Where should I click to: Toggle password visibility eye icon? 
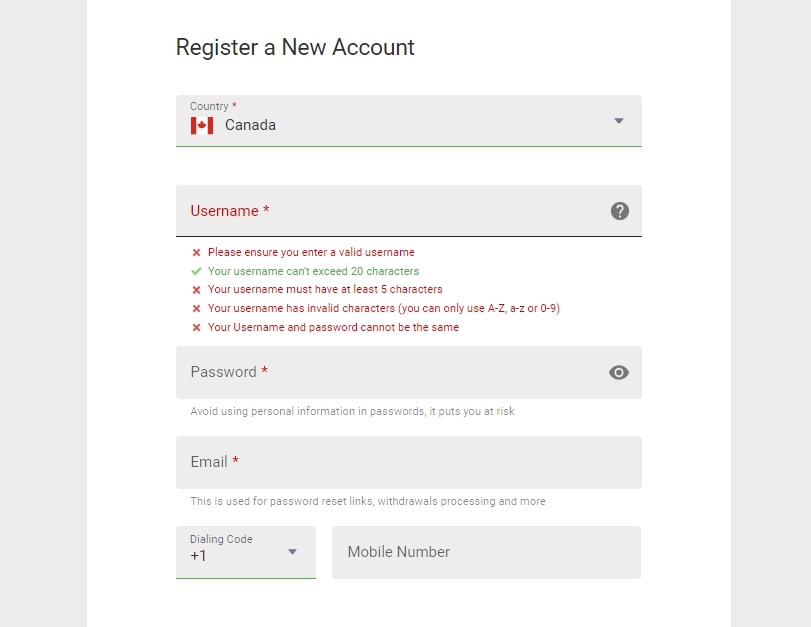[619, 372]
